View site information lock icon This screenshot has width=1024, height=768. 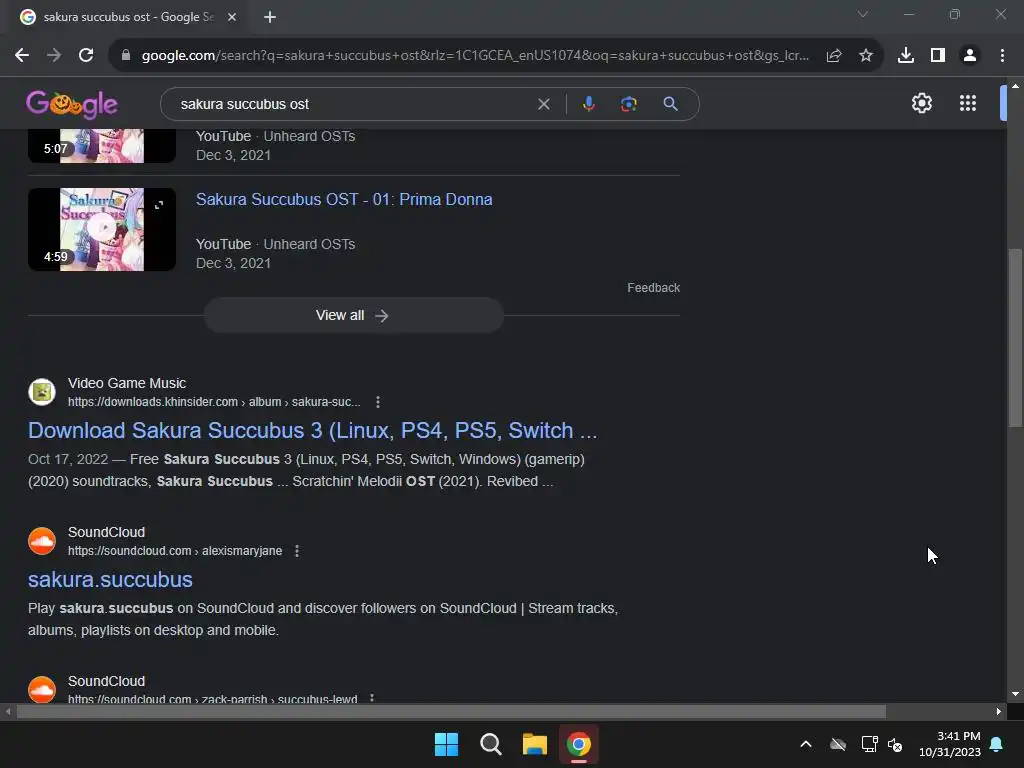126,56
